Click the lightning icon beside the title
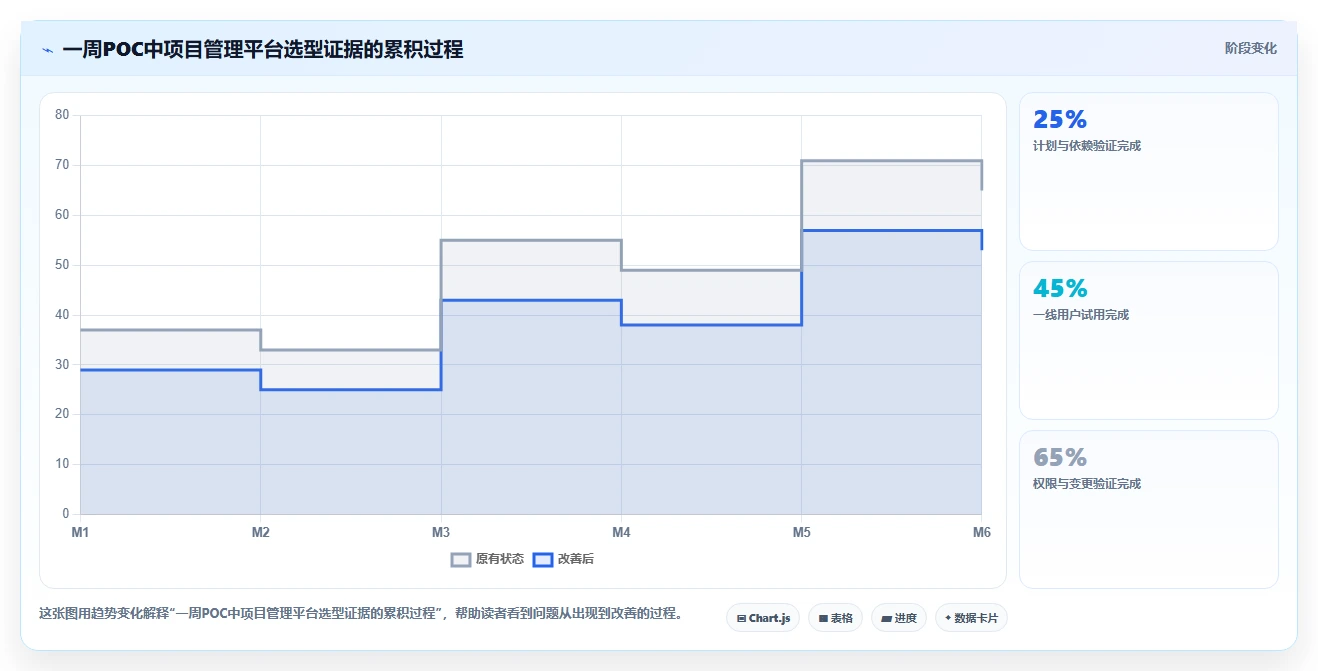Viewport: 1318px width, 671px height. click(47, 50)
